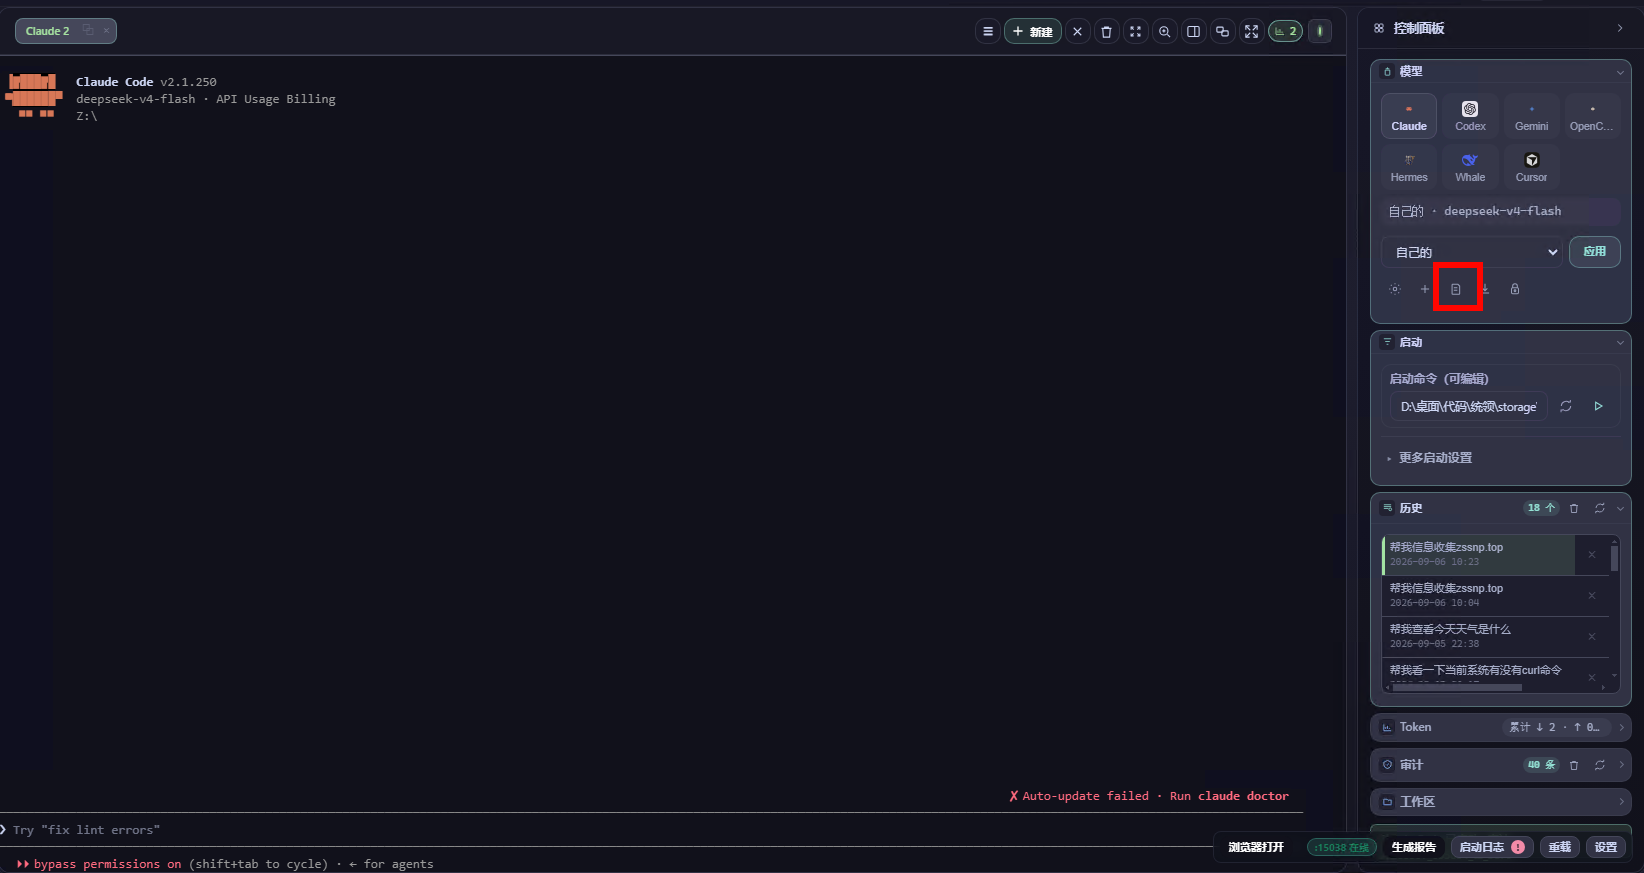
Task: Clear audit entries with the 审计 trash icon
Action: 1574,765
